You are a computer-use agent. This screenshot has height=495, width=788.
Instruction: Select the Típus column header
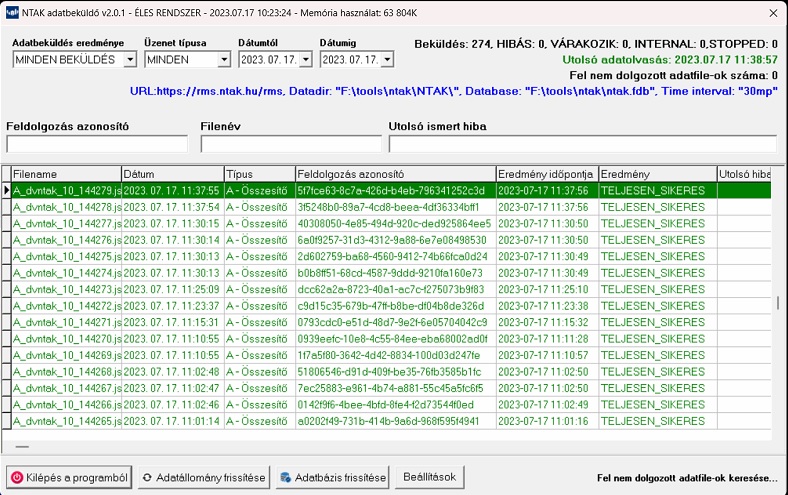point(259,174)
